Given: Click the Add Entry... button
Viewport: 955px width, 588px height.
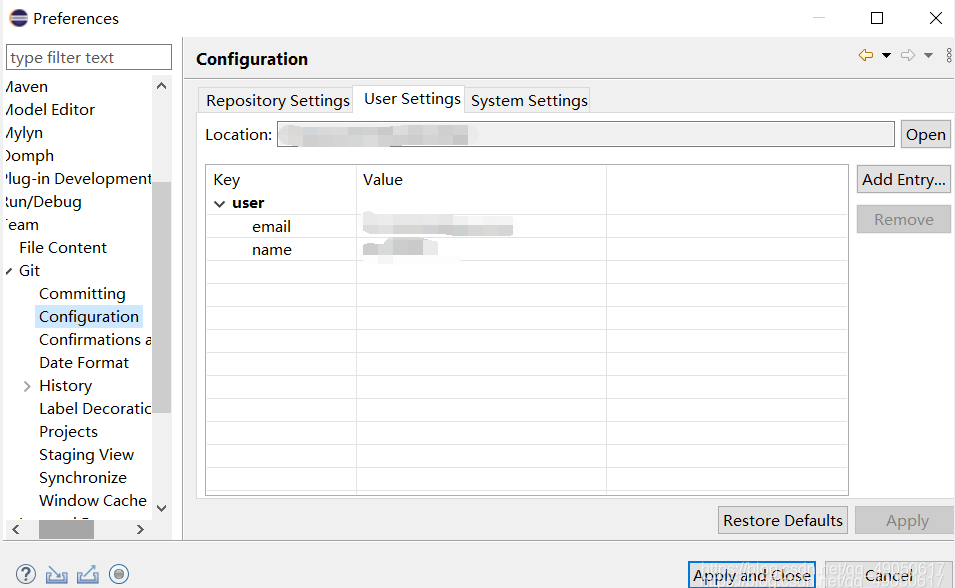Looking at the screenshot, I should tap(903, 180).
